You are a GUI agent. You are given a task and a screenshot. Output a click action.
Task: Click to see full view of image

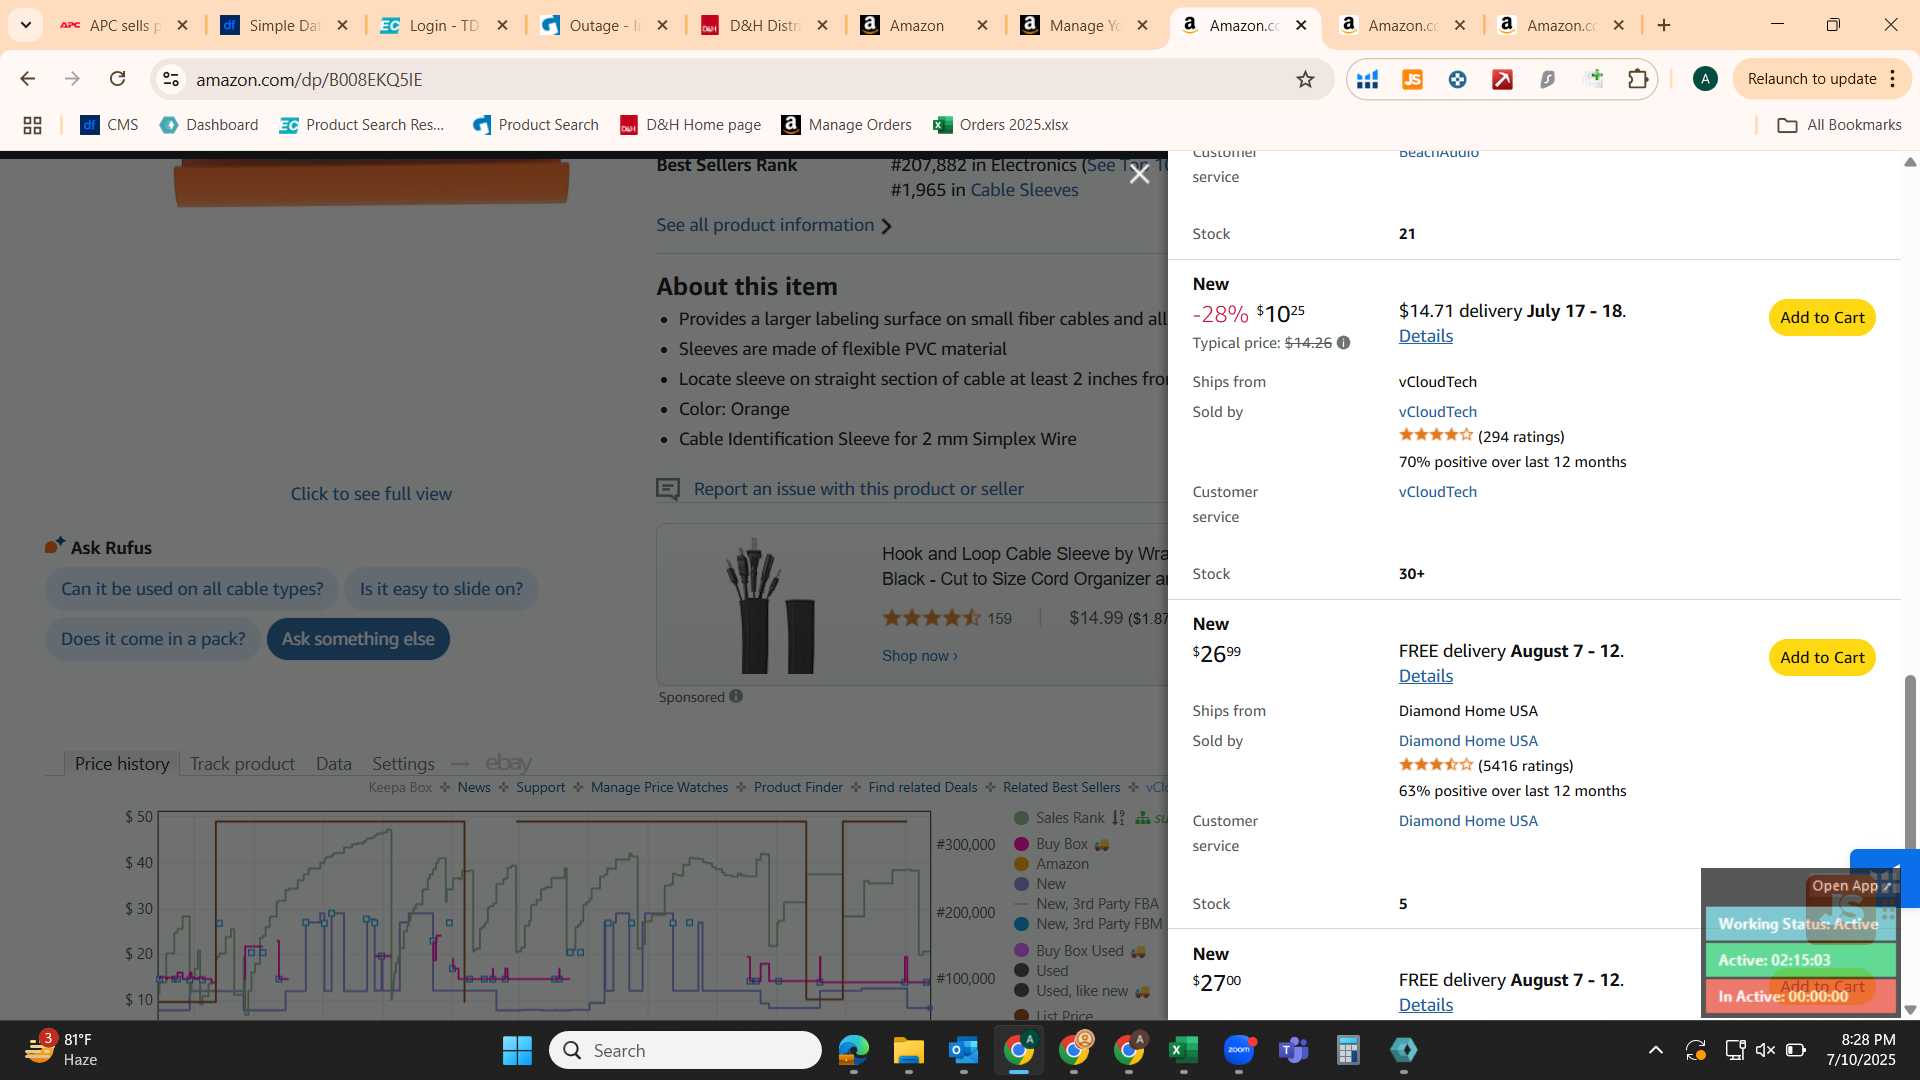pos(371,494)
